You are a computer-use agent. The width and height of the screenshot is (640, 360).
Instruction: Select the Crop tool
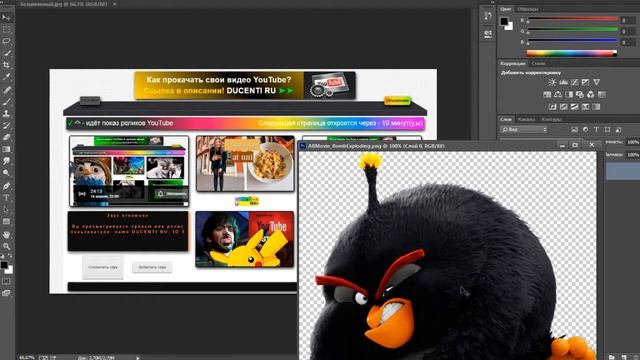6,65
